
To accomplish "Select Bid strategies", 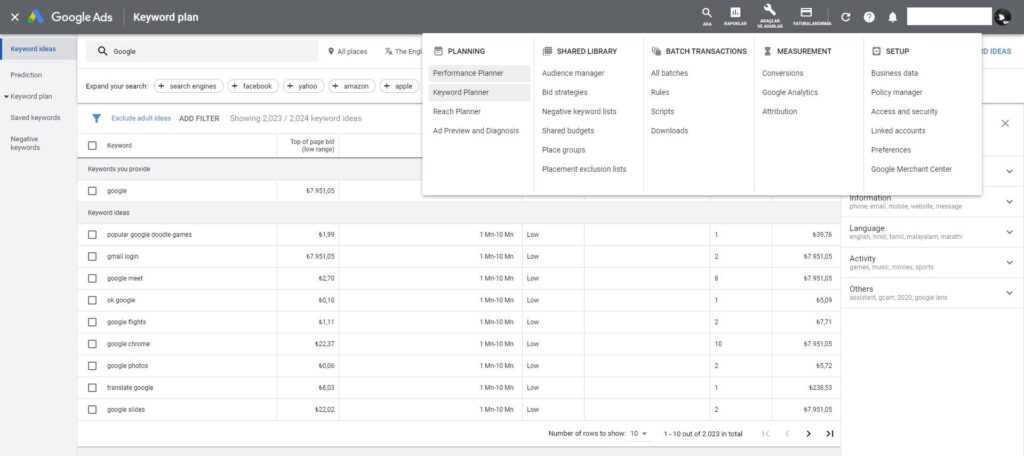I will 564,92.
